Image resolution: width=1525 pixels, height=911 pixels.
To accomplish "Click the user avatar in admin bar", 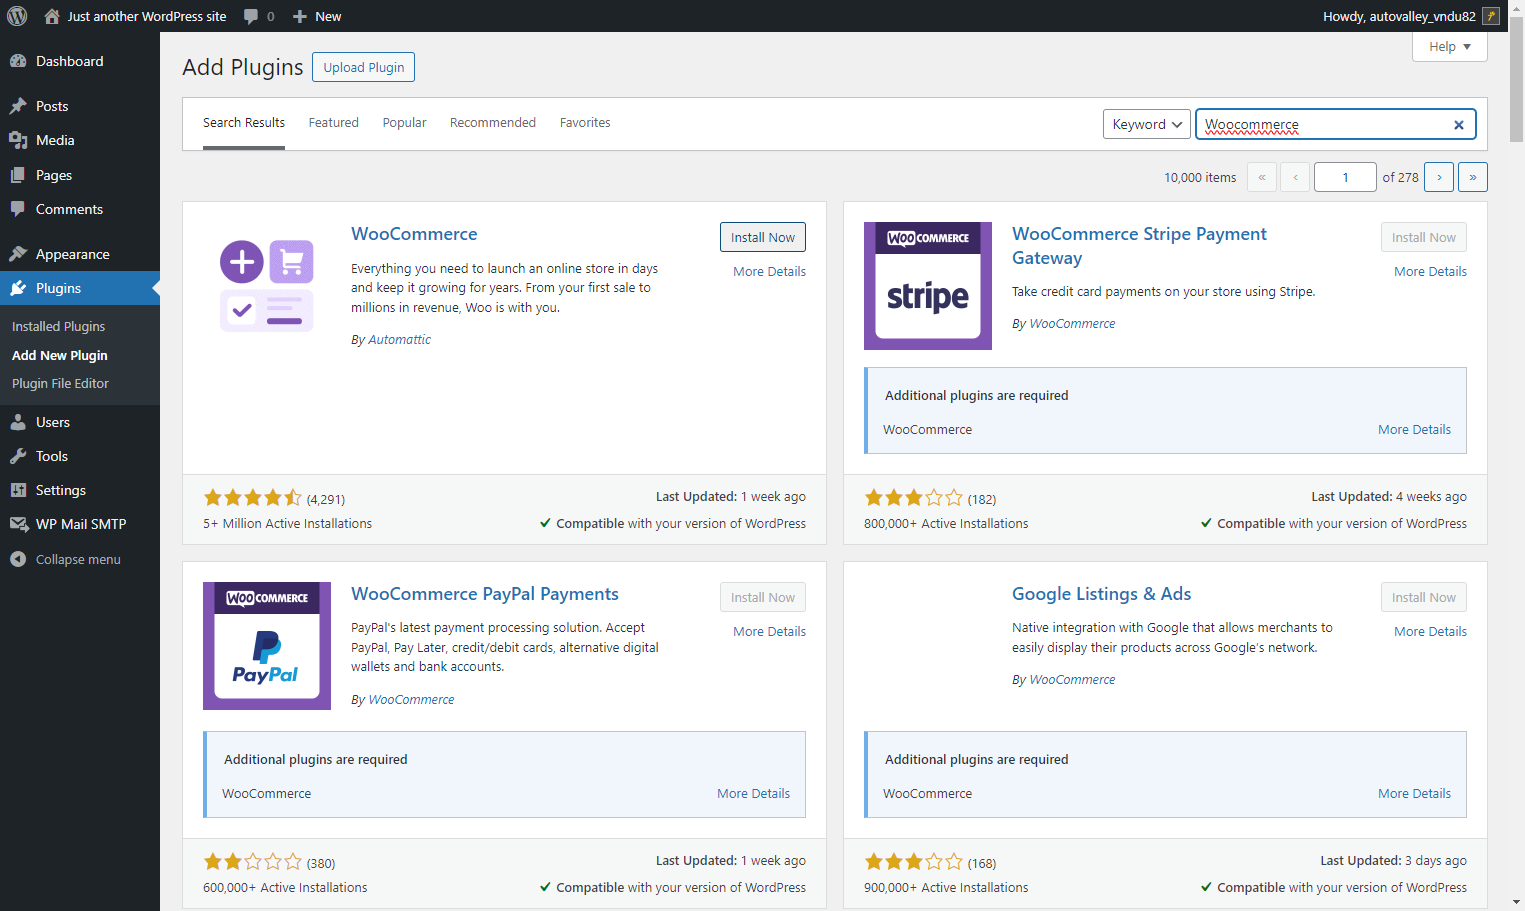I will tap(1491, 16).
